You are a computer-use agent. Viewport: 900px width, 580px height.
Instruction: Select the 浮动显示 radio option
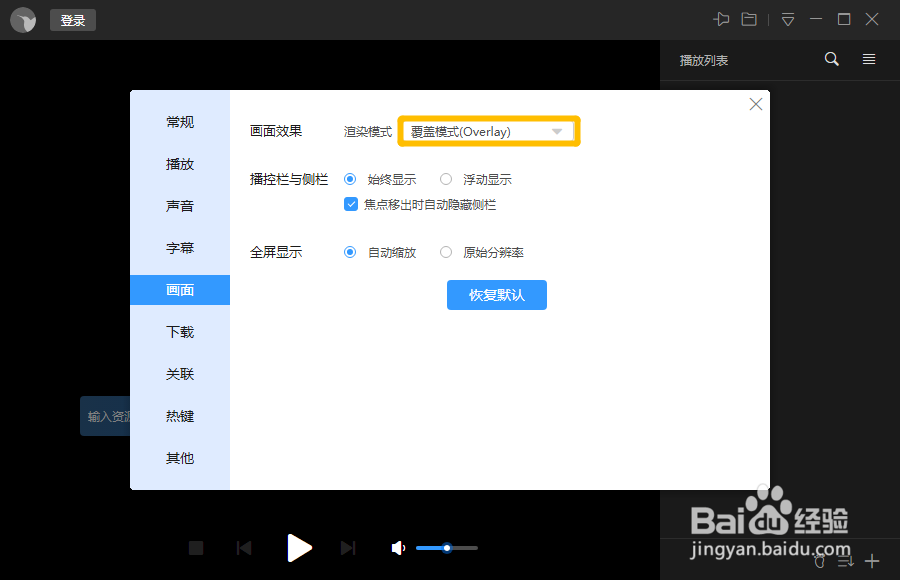(x=445, y=179)
